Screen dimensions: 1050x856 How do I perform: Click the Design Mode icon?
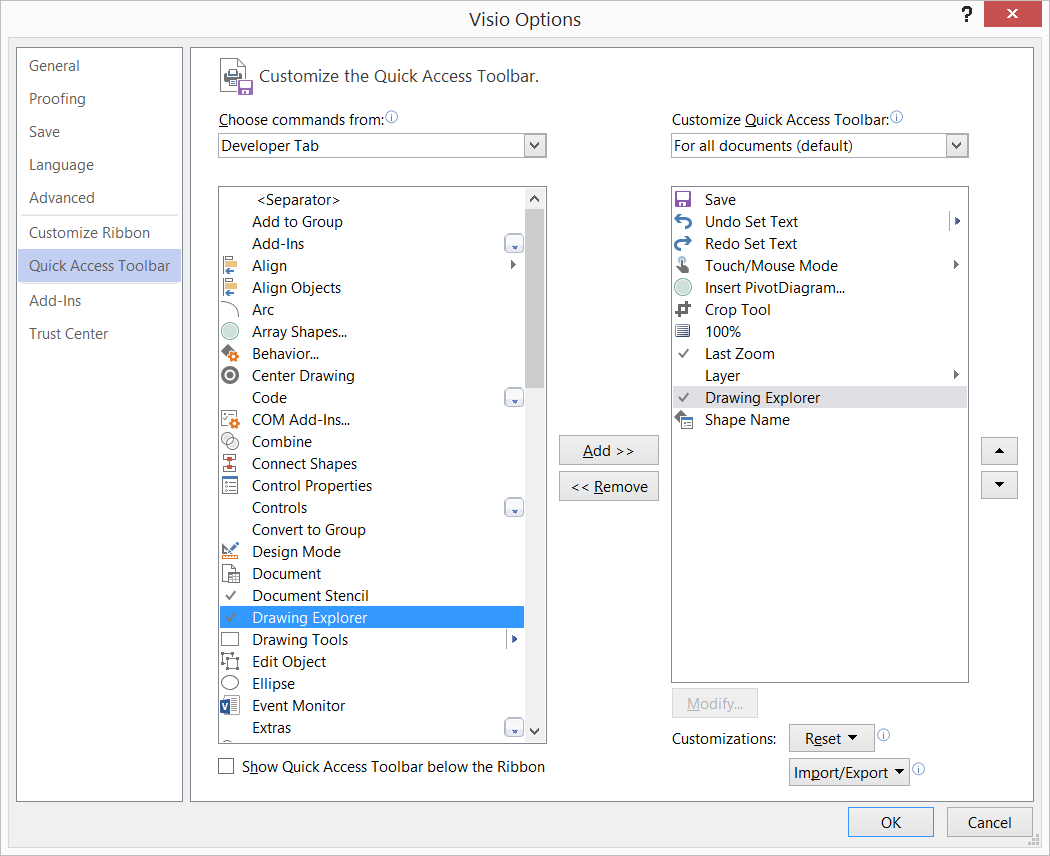click(229, 551)
